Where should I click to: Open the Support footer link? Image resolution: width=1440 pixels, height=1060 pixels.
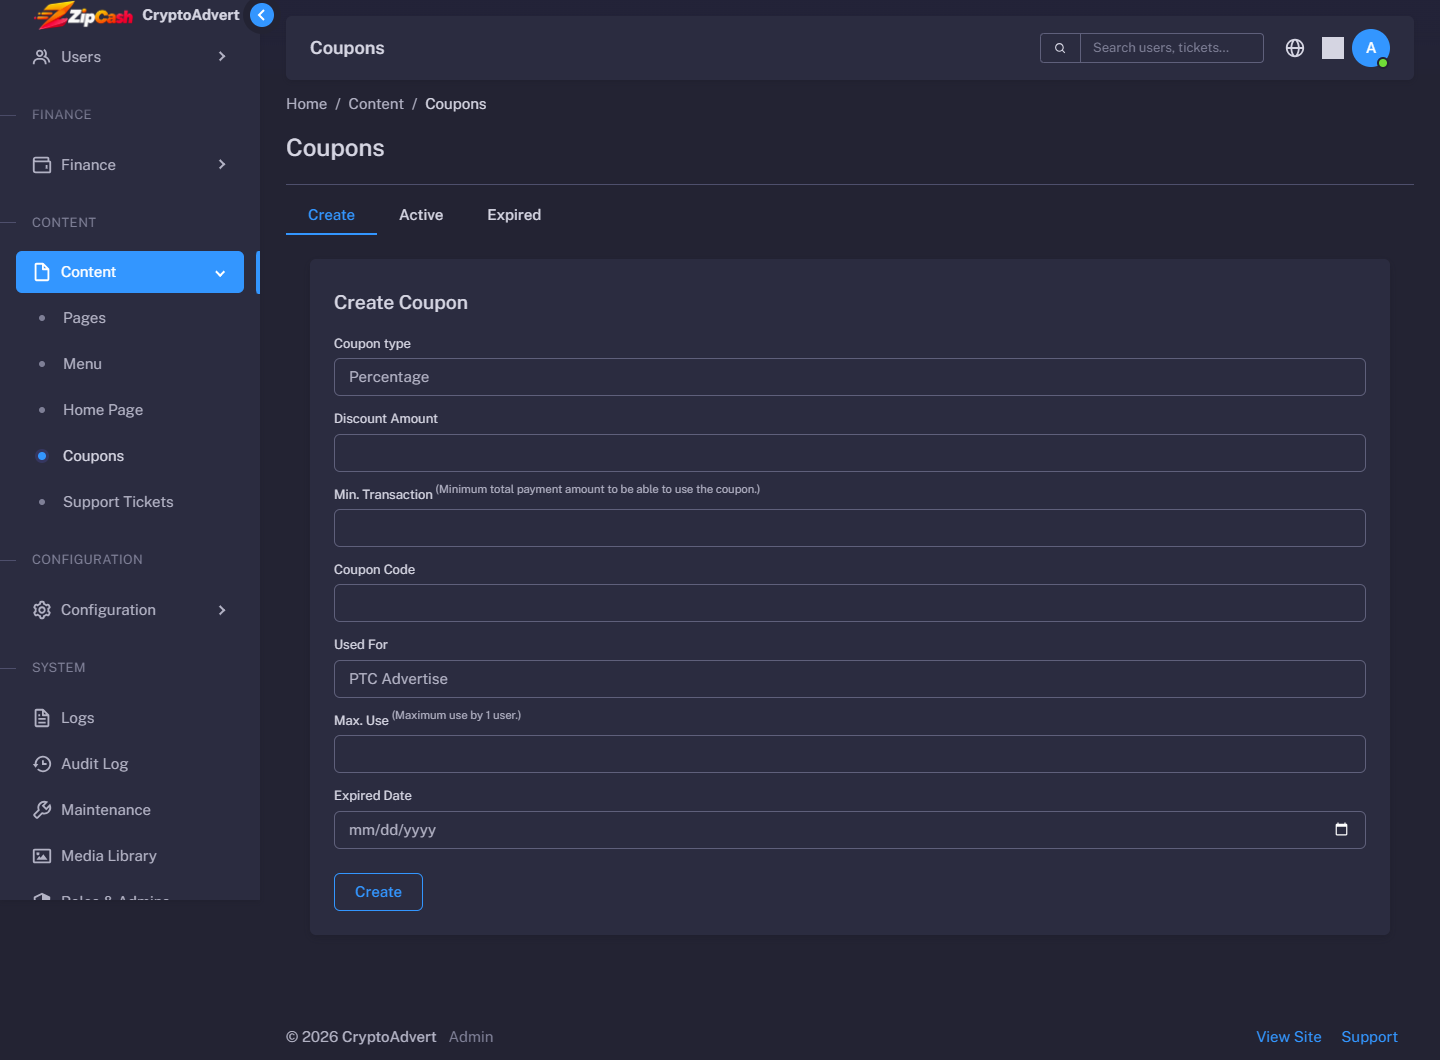pyautogui.click(x=1369, y=1037)
